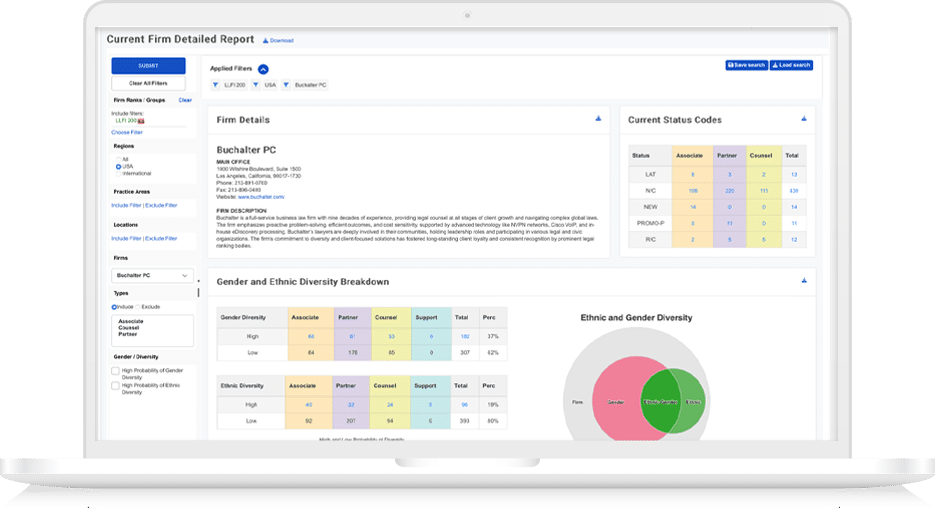
Task: Select the Exclude types radio button
Action: click(139, 307)
